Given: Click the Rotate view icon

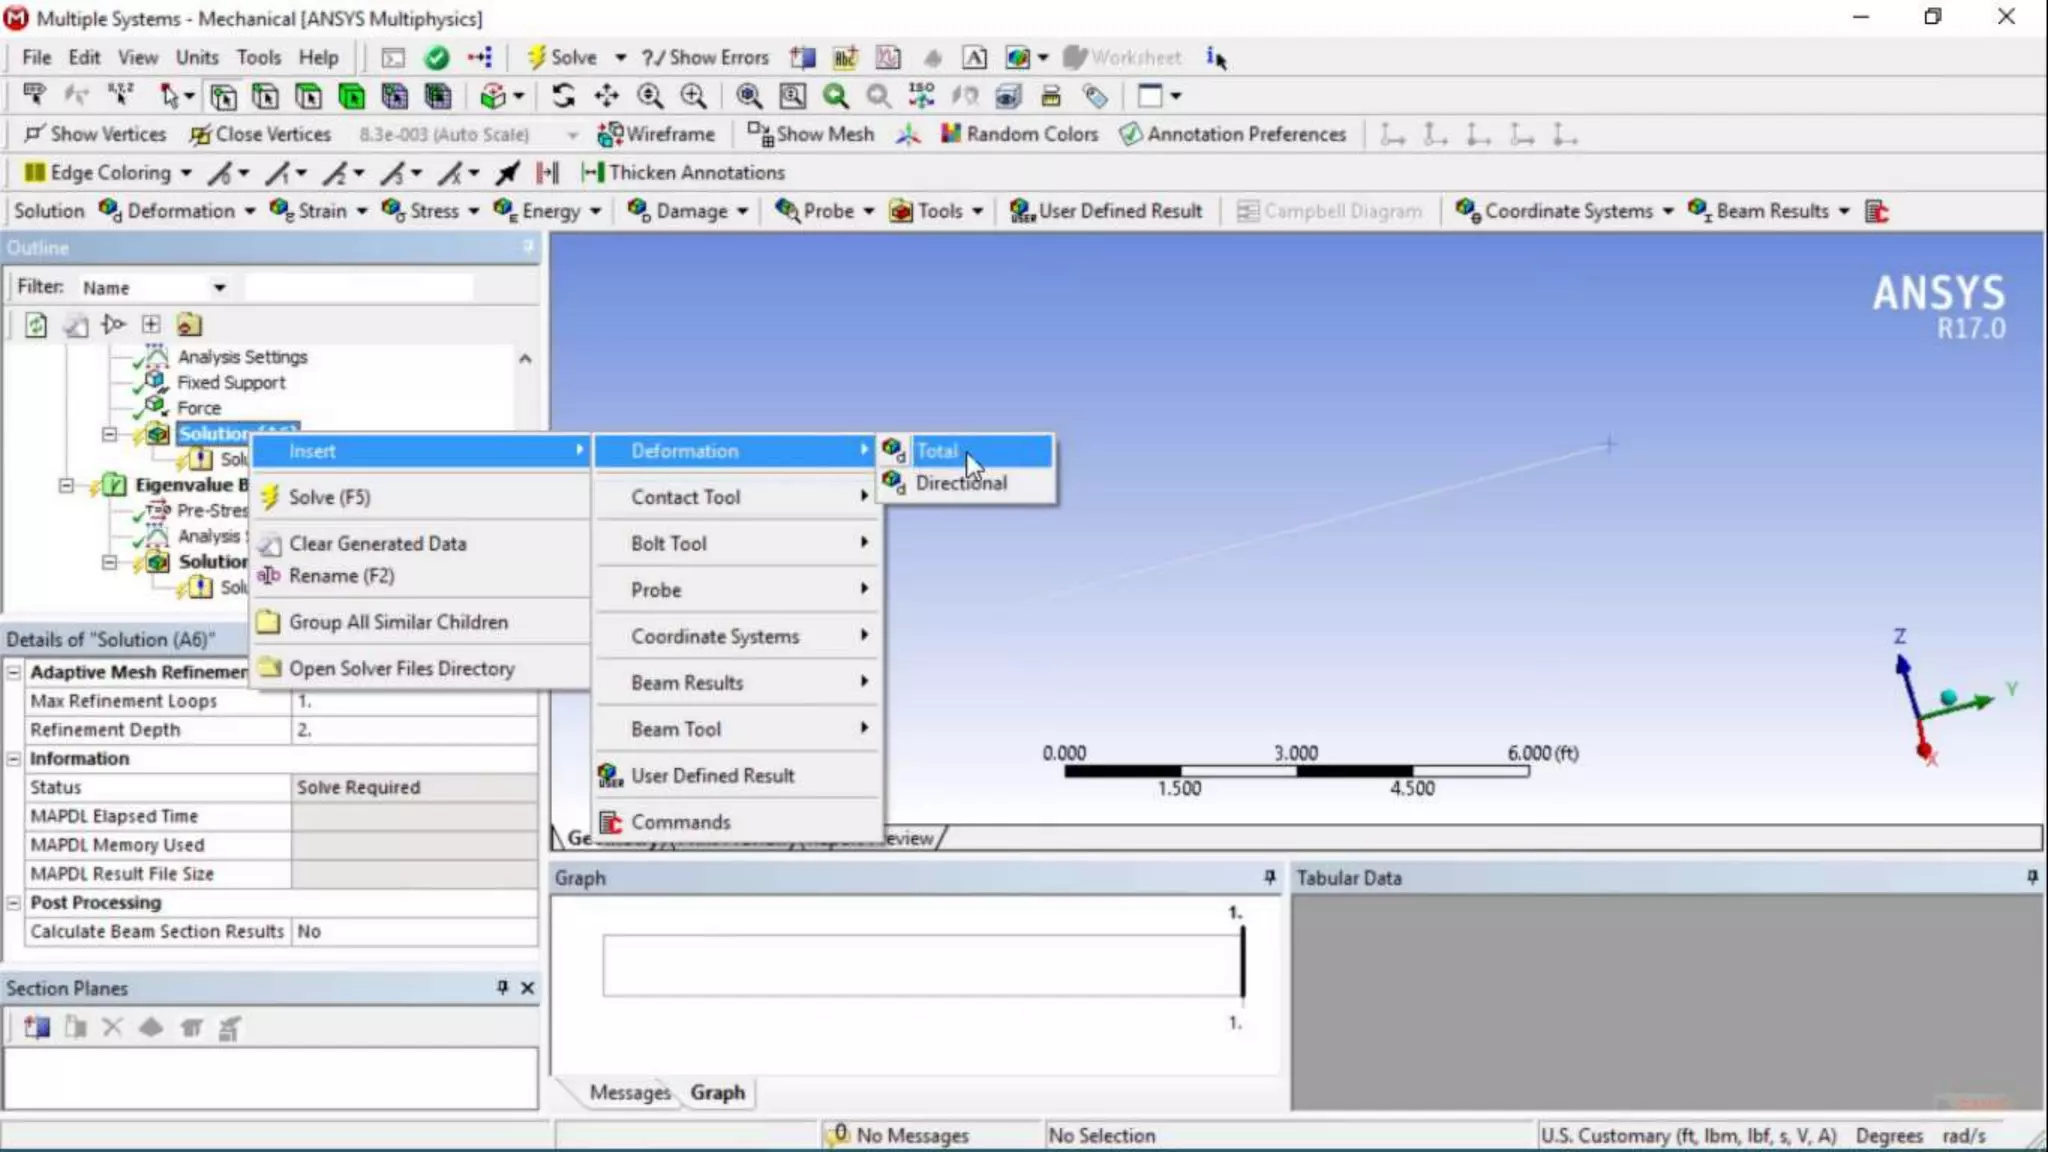Looking at the screenshot, I should 563,96.
